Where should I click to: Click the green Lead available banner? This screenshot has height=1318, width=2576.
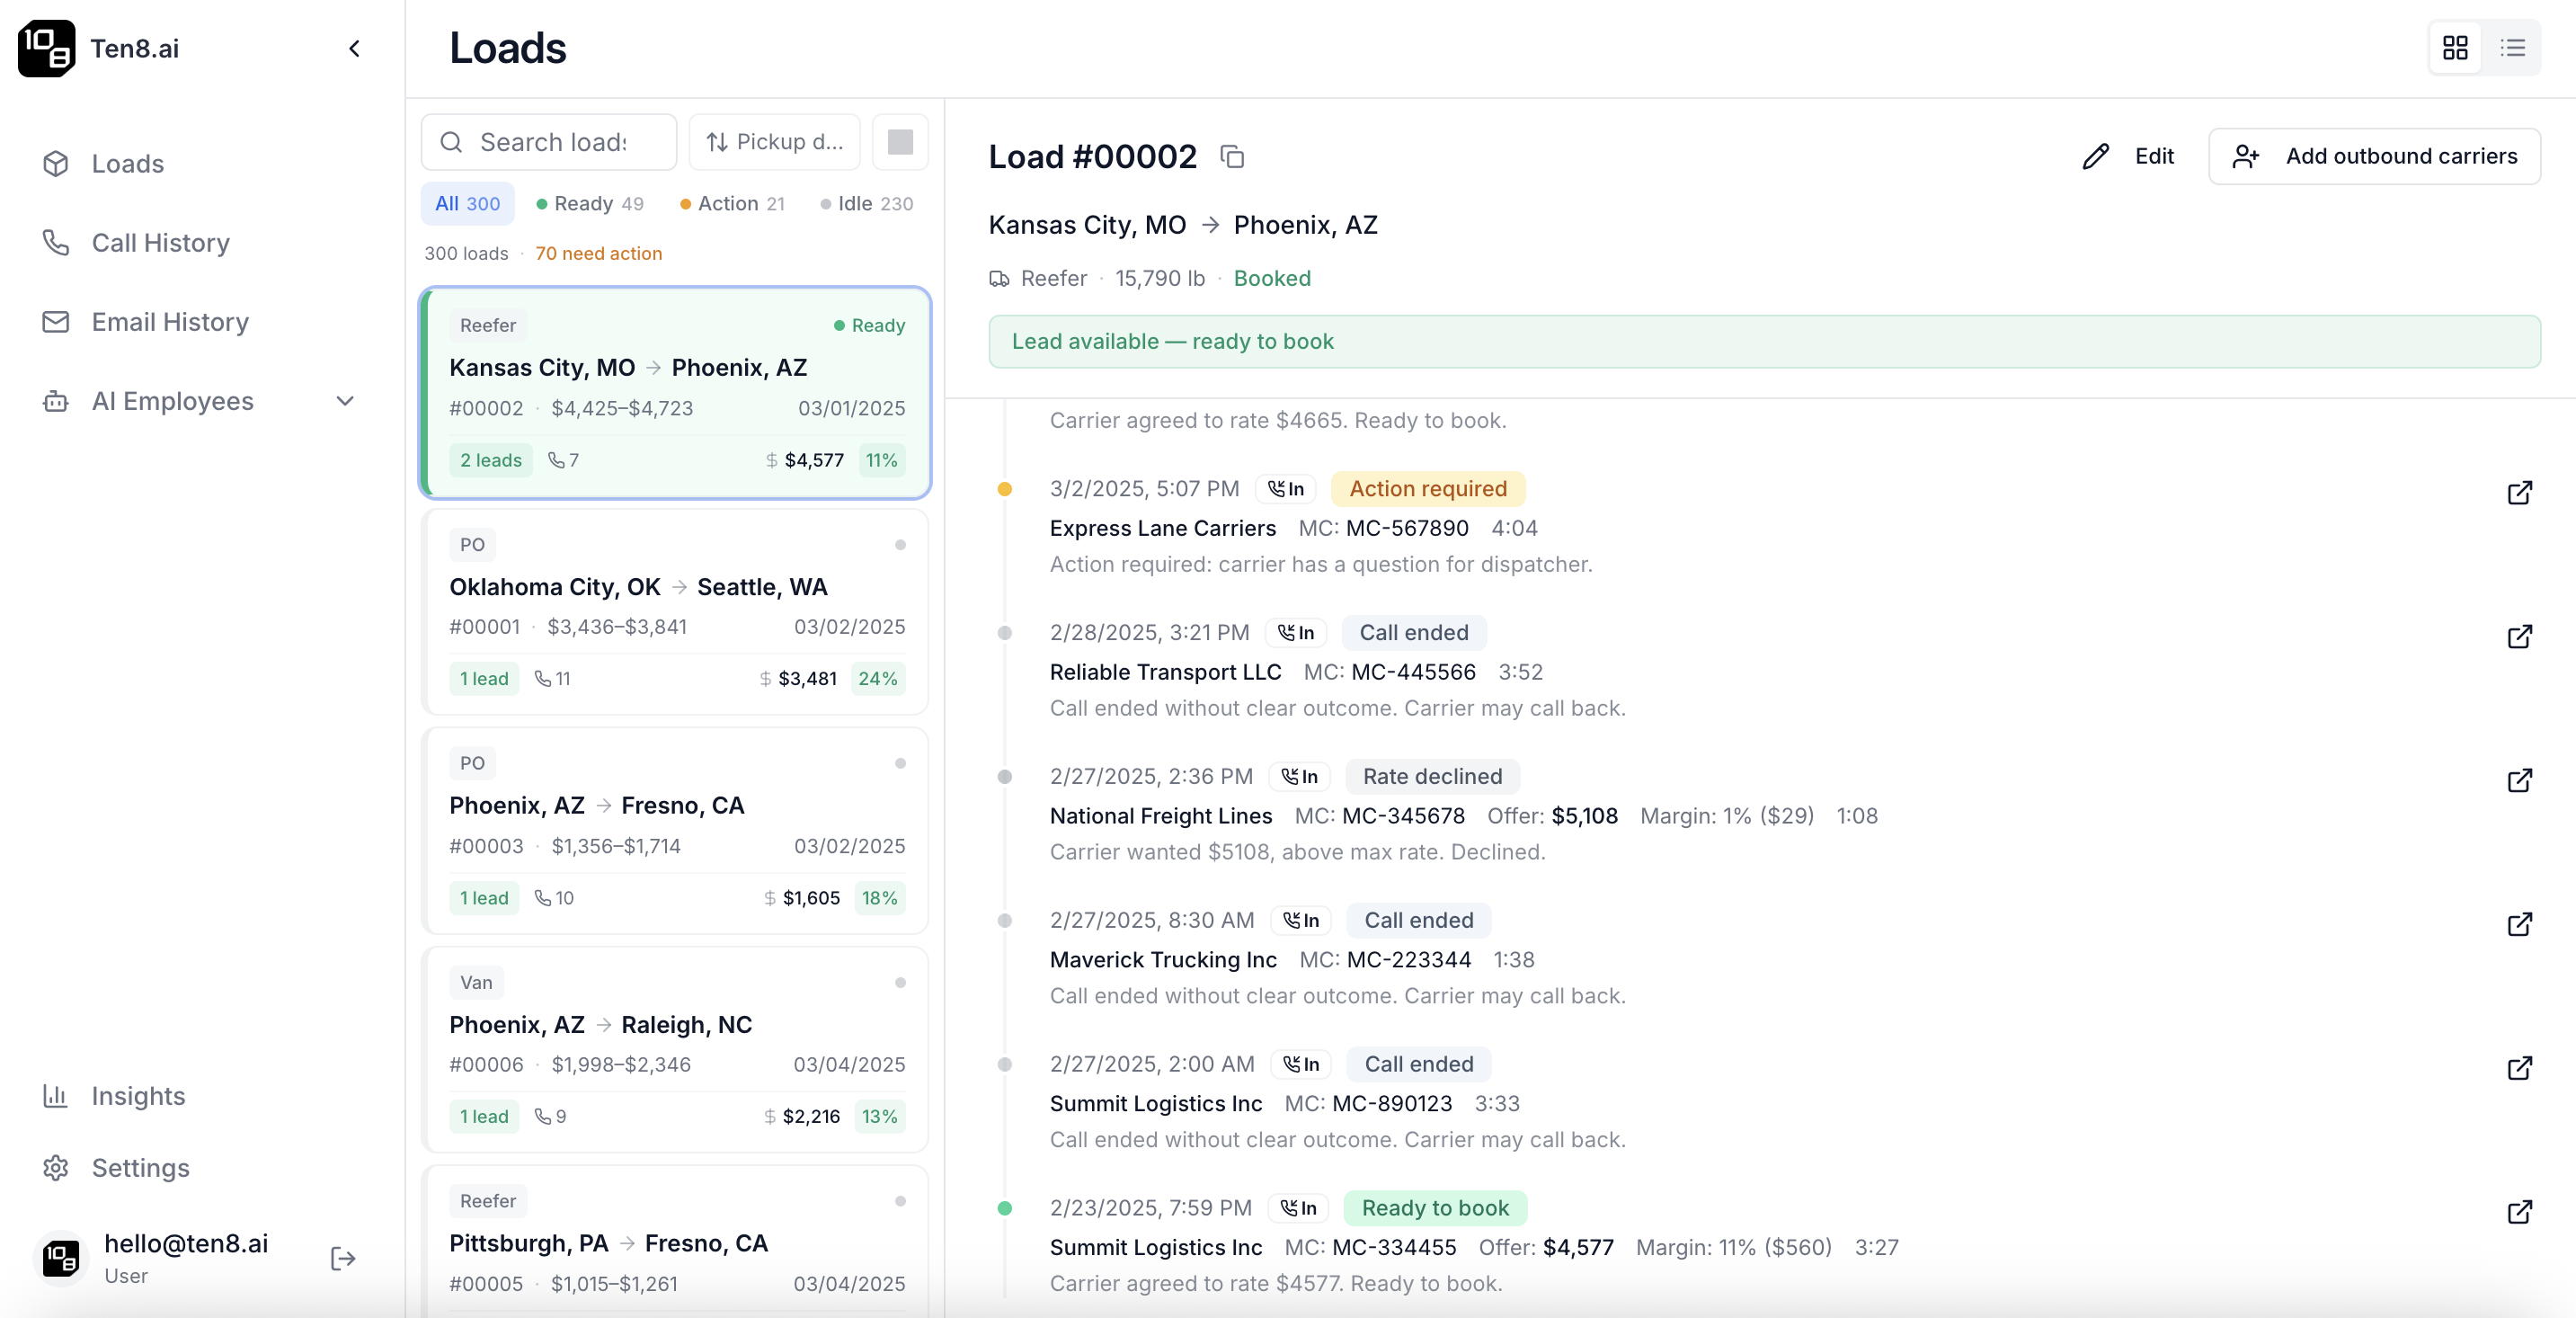coord(1763,342)
